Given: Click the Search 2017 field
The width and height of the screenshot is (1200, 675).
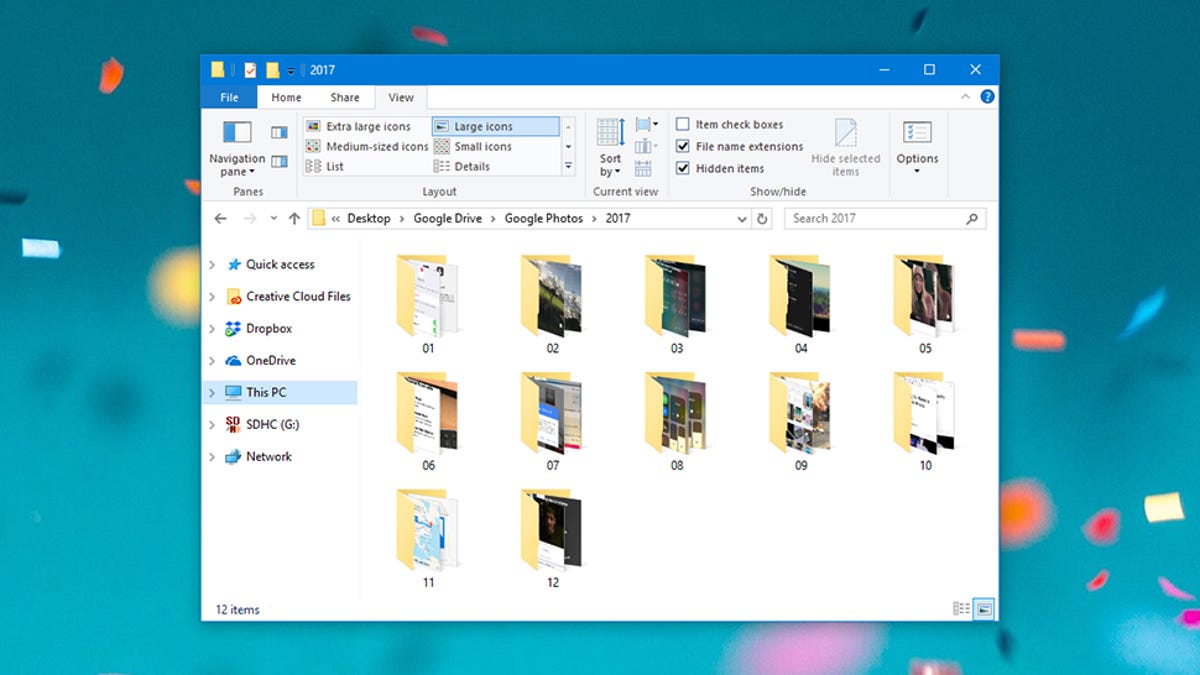Looking at the screenshot, I should 885,219.
